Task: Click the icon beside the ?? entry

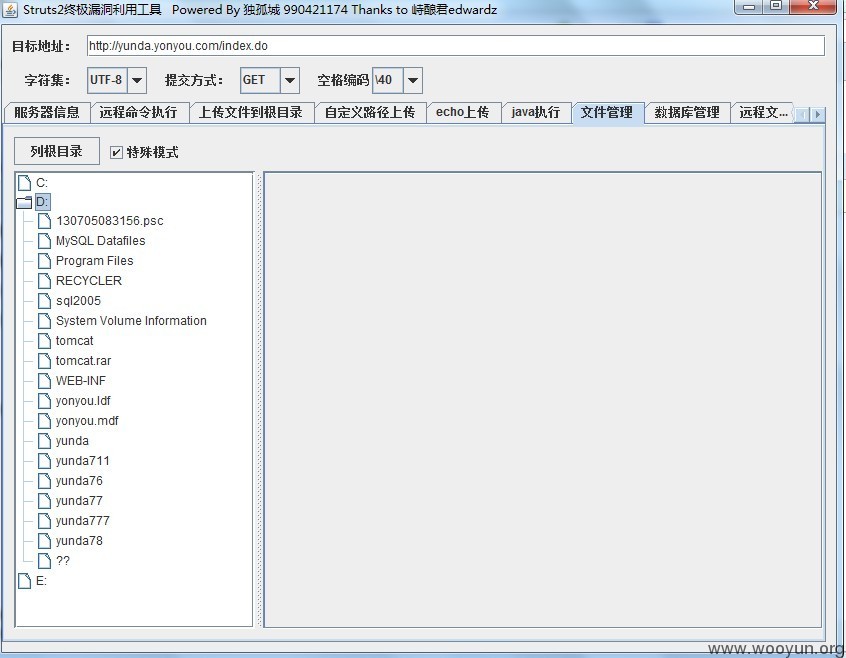Action: (44, 560)
